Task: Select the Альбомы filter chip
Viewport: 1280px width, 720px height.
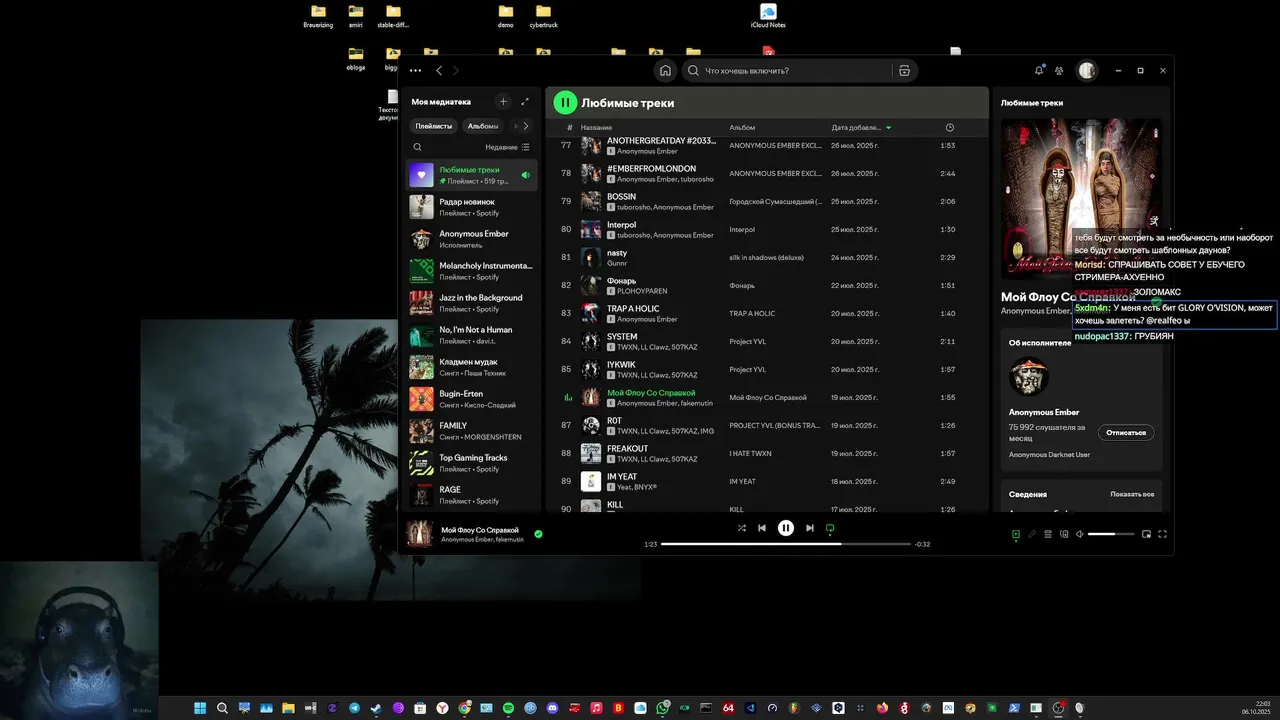Action: (x=483, y=126)
